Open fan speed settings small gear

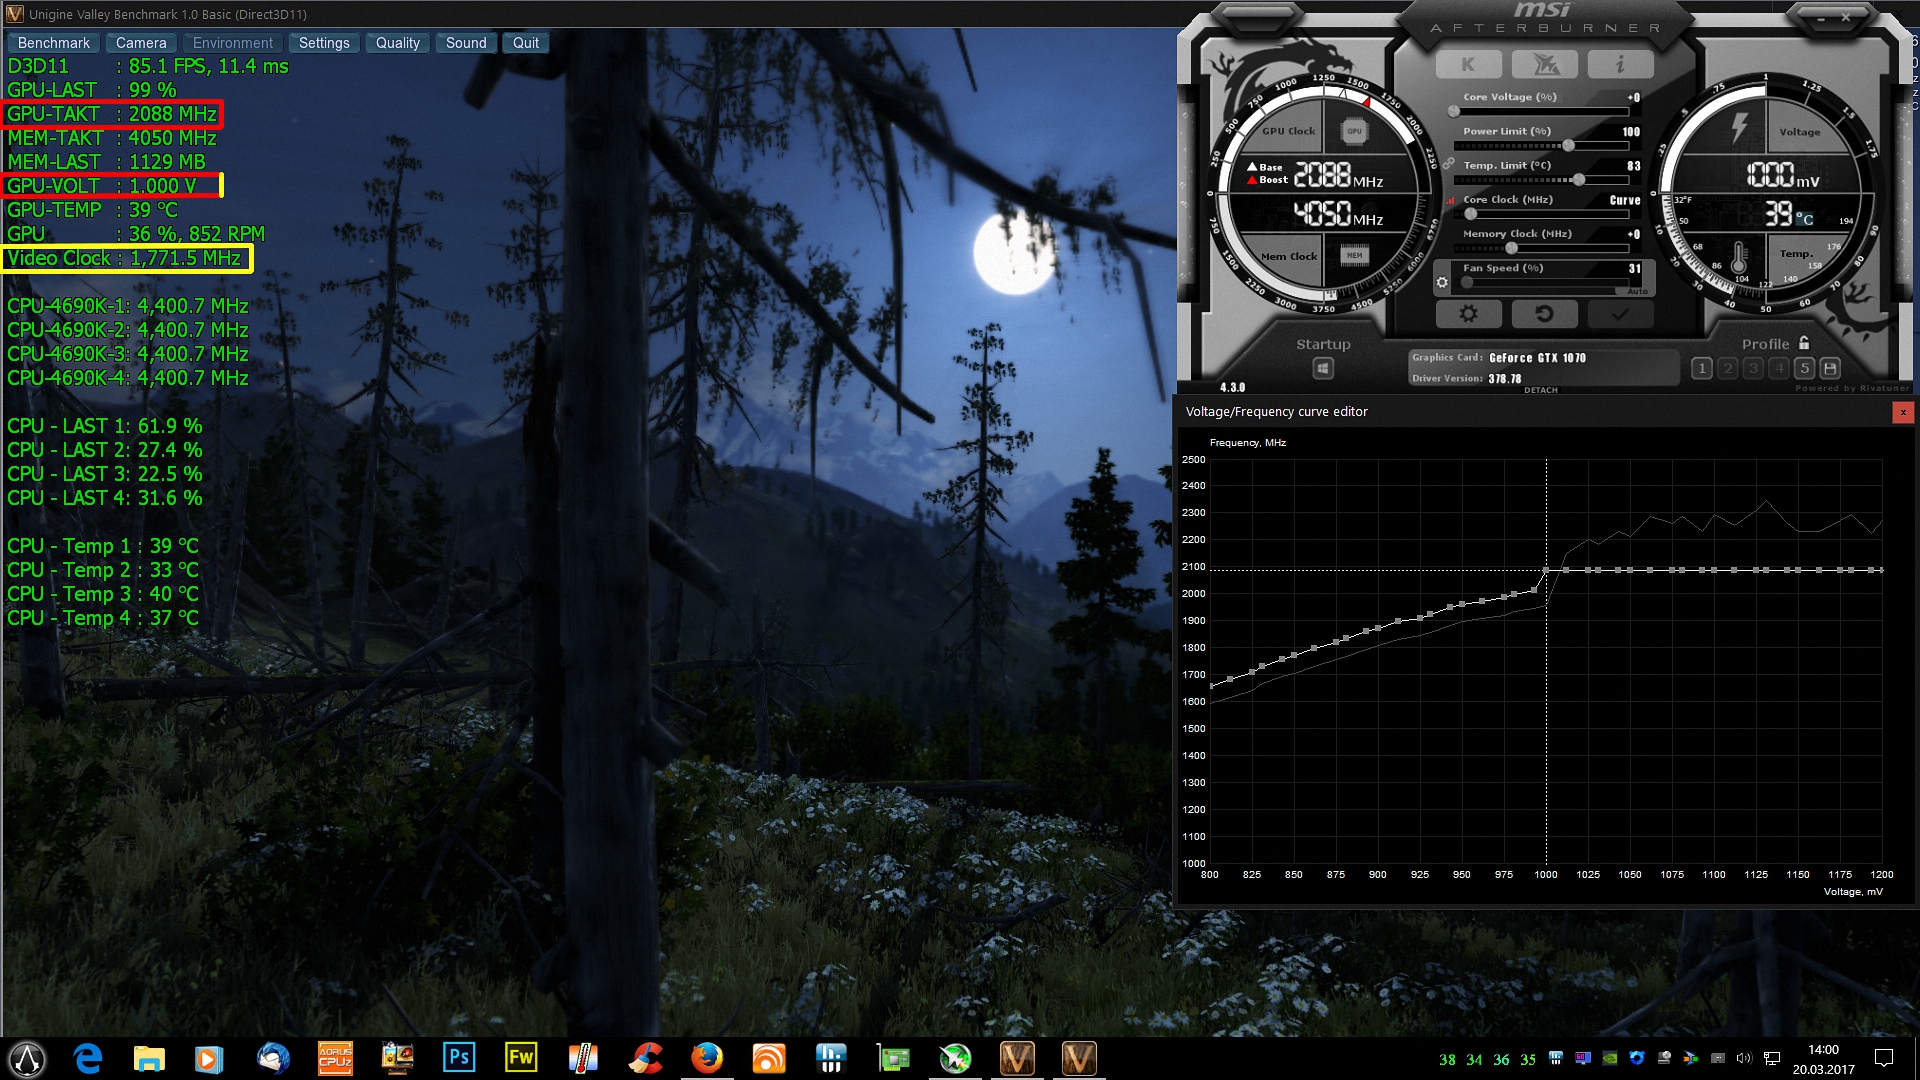click(x=1442, y=283)
